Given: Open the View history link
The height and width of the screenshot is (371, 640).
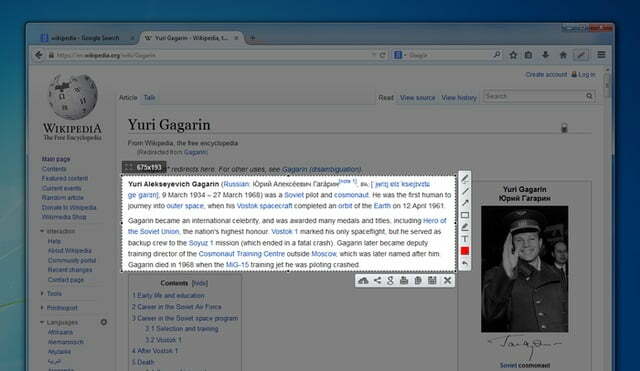Looking at the screenshot, I should point(459,98).
